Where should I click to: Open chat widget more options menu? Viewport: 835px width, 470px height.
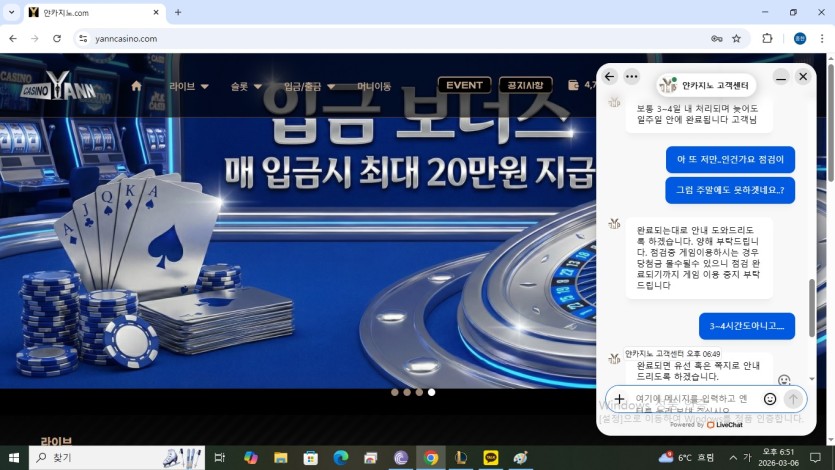[x=632, y=77]
